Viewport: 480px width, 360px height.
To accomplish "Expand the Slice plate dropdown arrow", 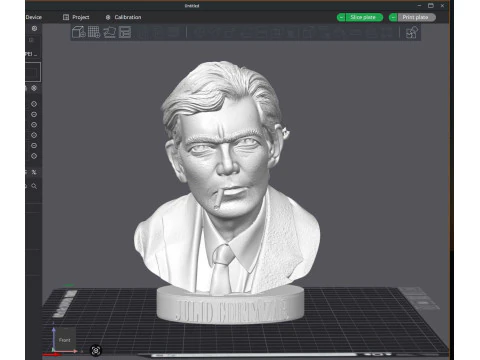I will (341, 17).
